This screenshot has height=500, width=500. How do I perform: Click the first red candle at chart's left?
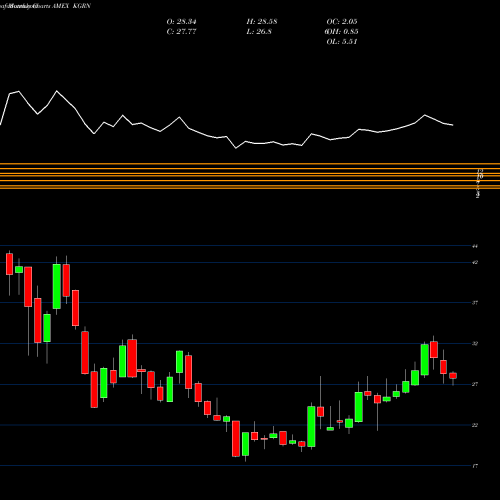9,264
